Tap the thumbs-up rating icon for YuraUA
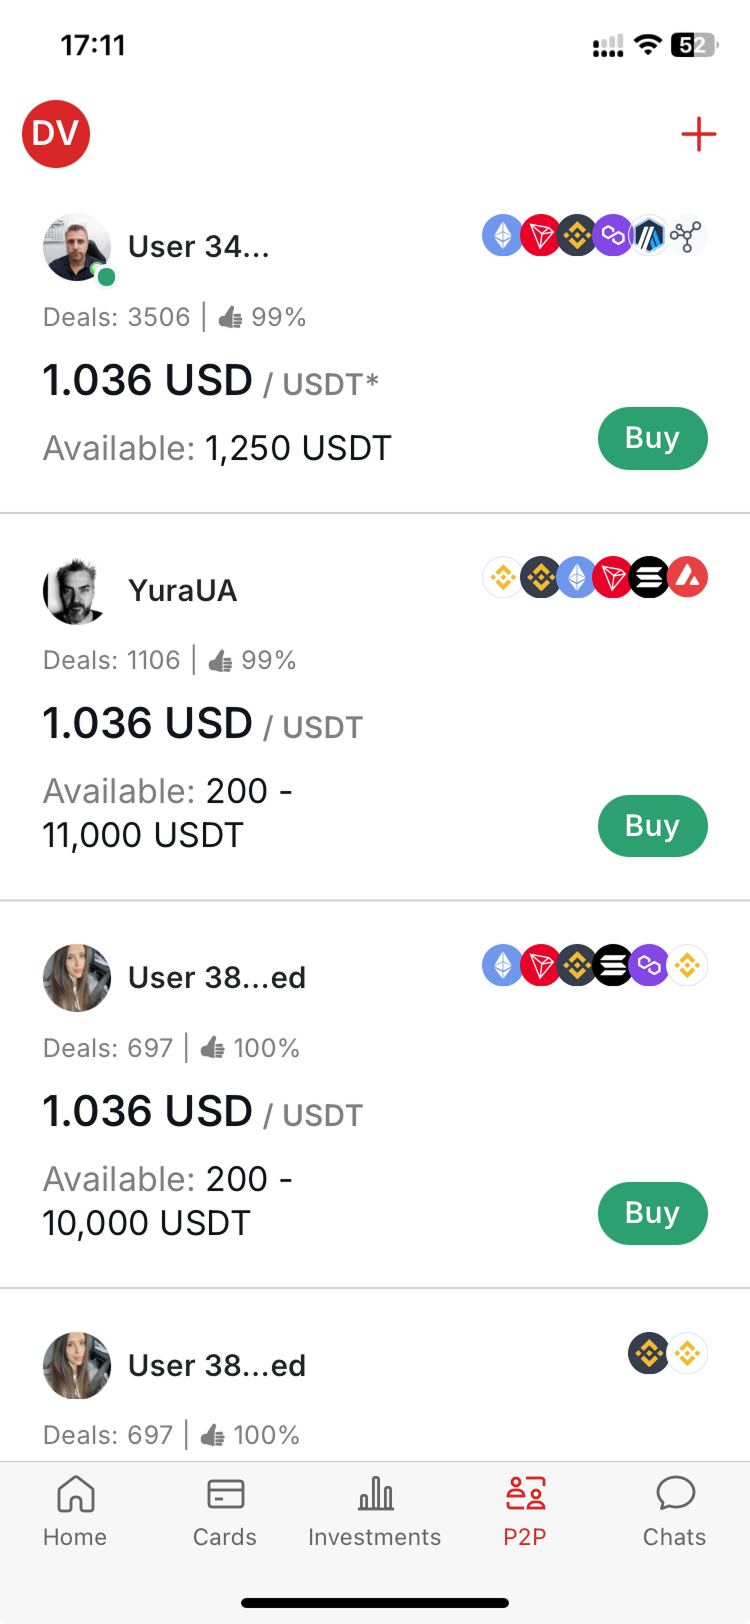The height and width of the screenshot is (1624, 750). (x=220, y=661)
